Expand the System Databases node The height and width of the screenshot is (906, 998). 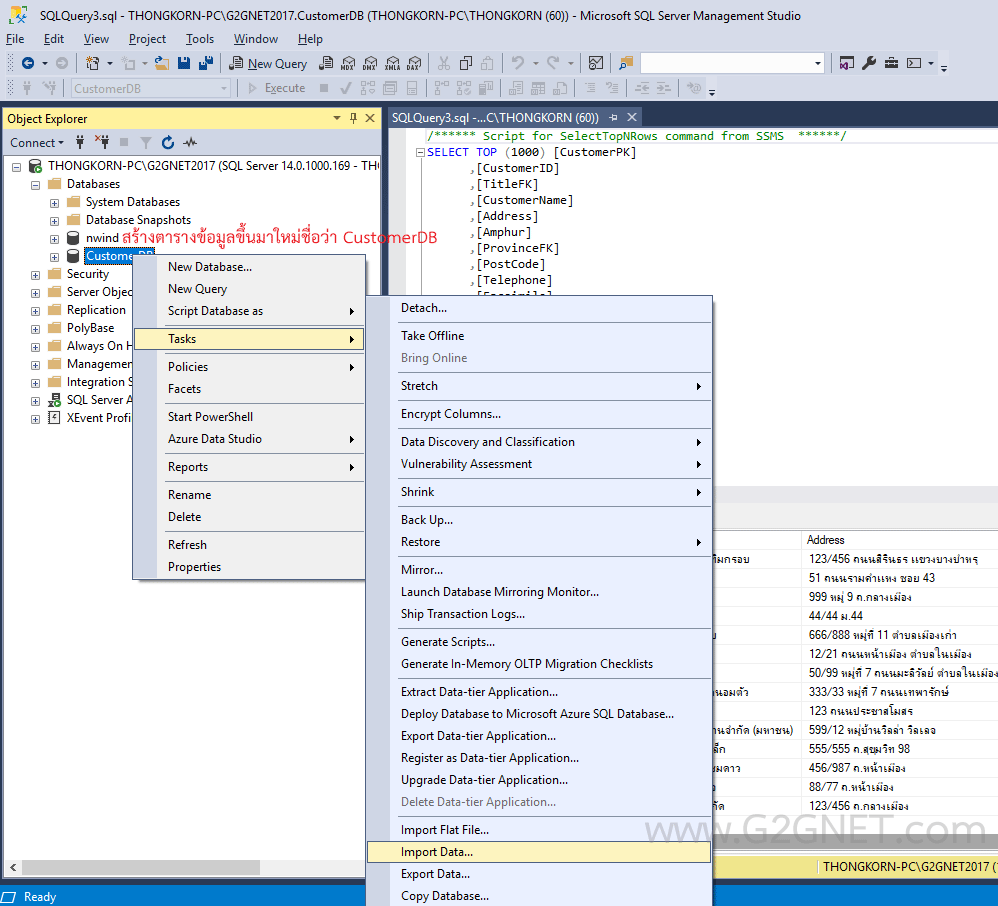click(55, 203)
